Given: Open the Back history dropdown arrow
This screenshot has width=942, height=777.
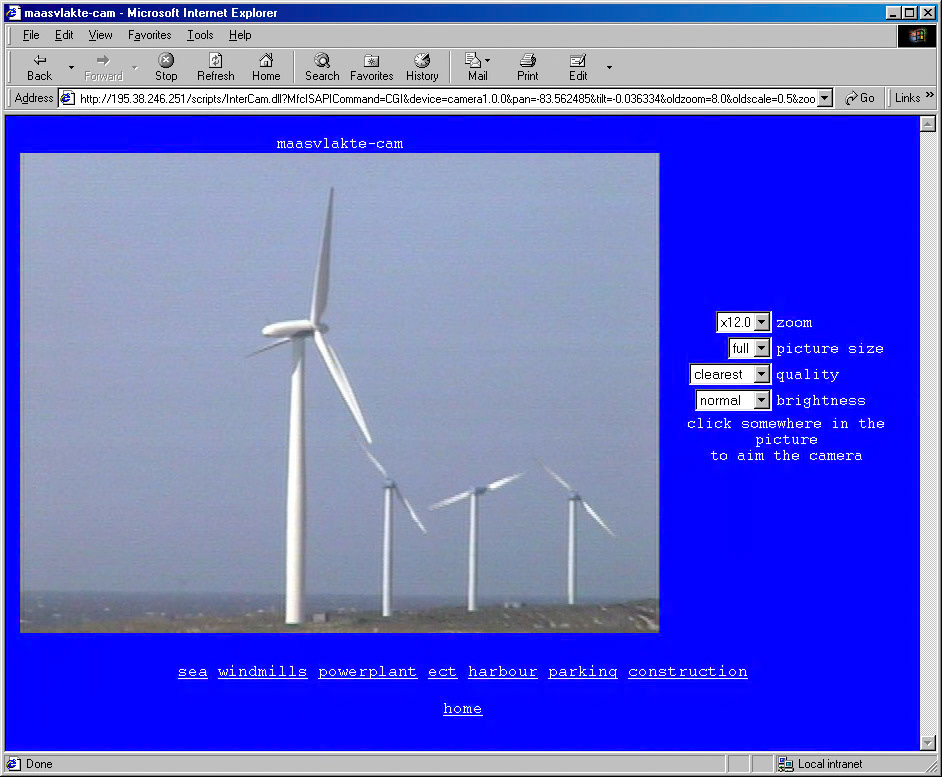Looking at the screenshot, I should (x=71, y=67).
